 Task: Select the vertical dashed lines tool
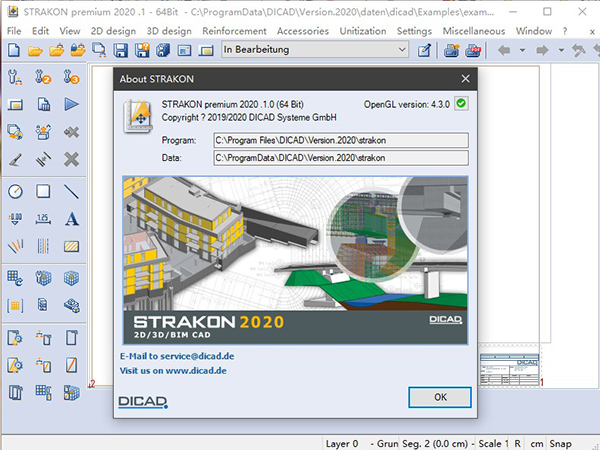(x=43, y=246)
